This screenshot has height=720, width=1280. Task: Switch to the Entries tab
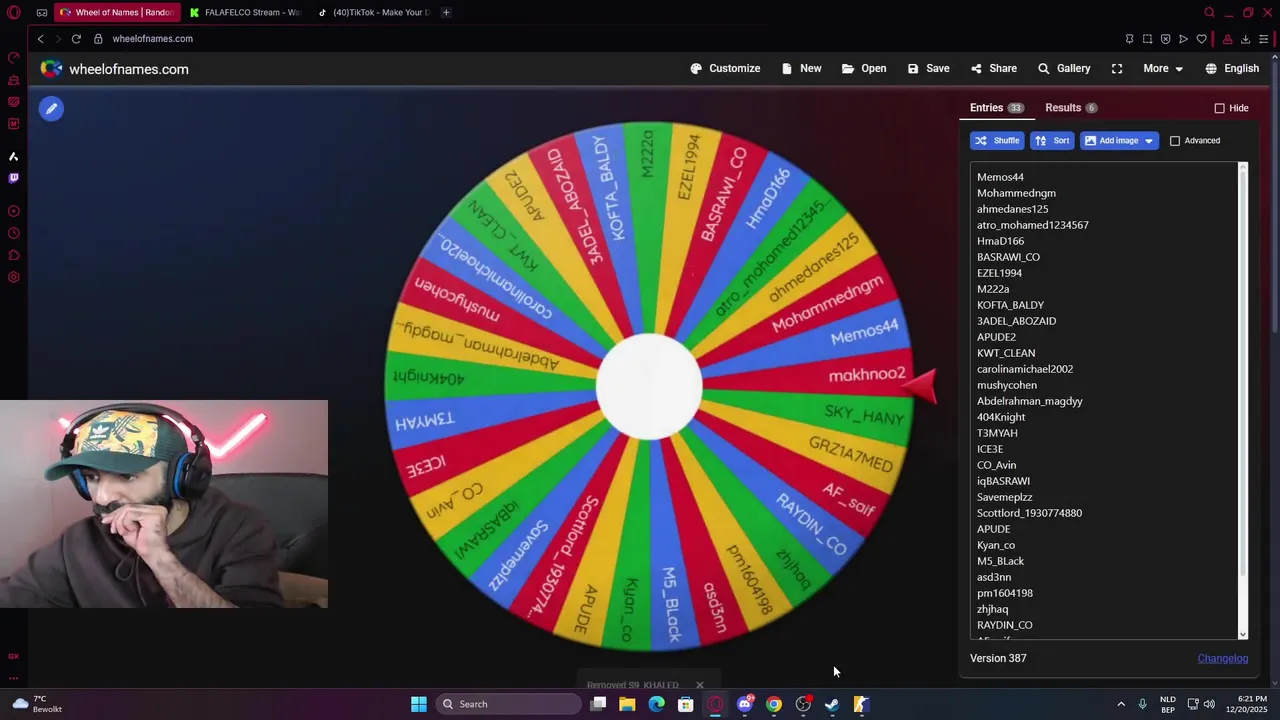click(x=996, y=108)
